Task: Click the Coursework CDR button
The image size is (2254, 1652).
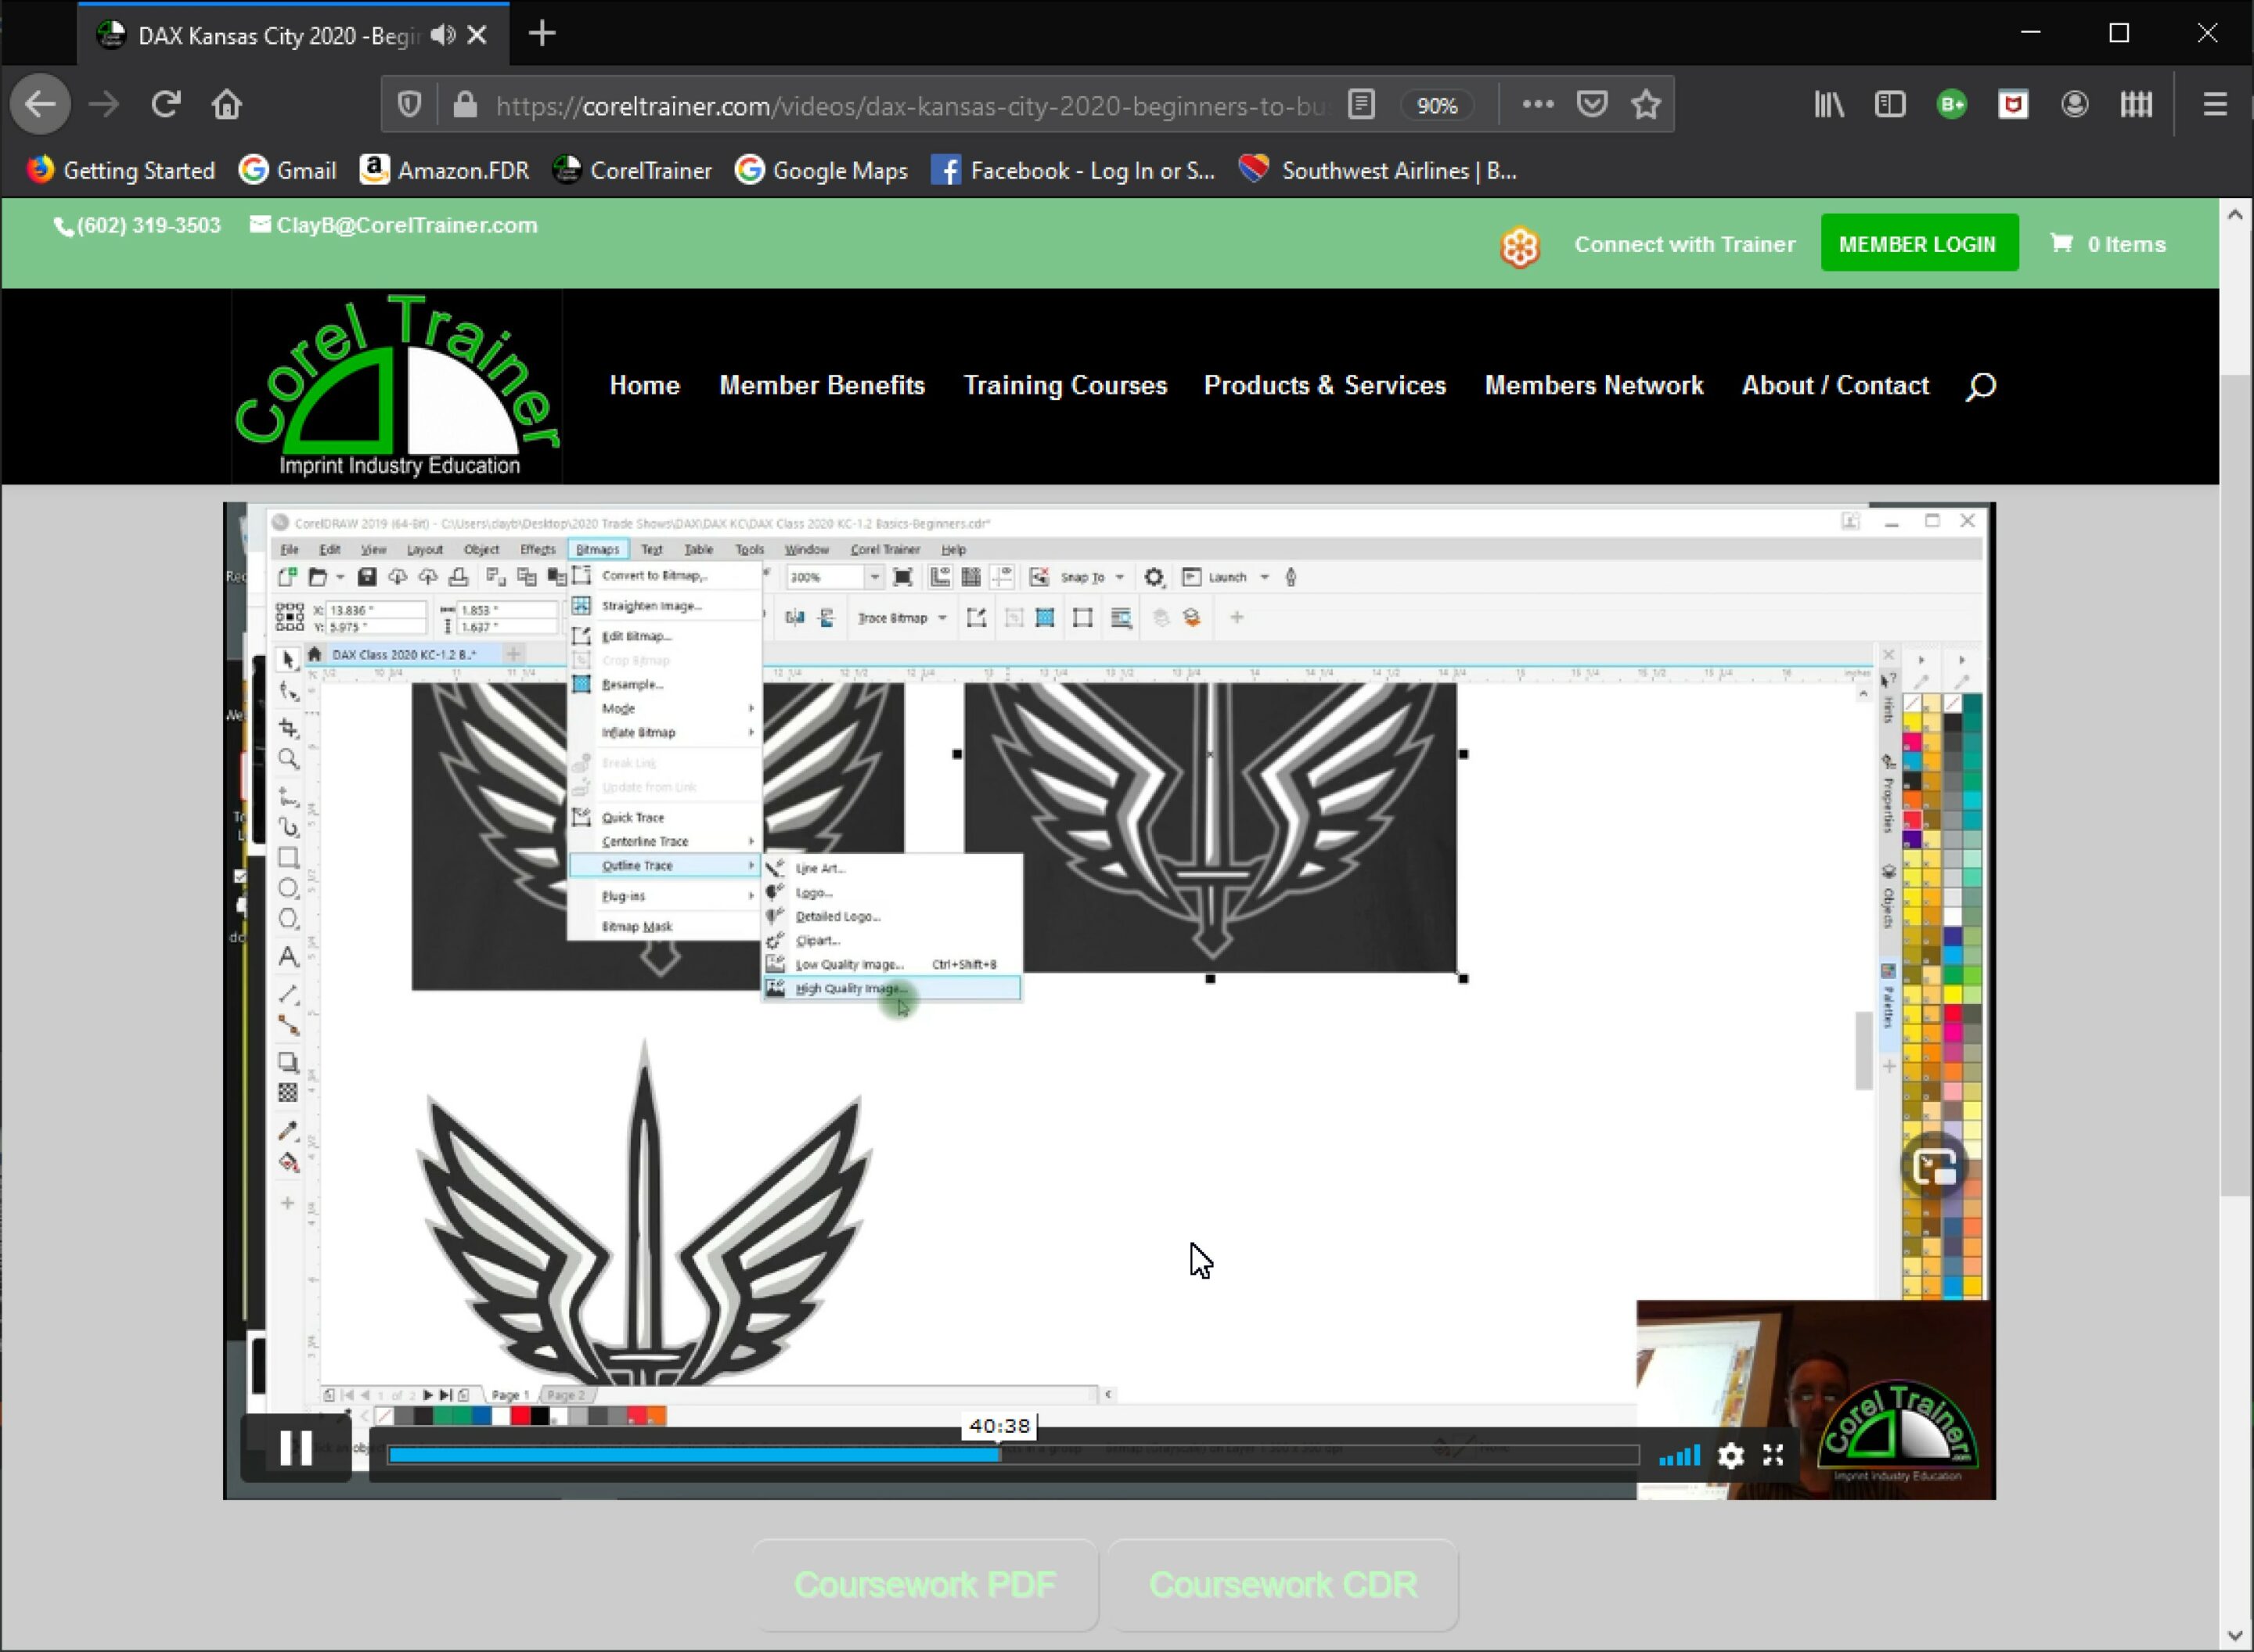Action: 1283,1584
